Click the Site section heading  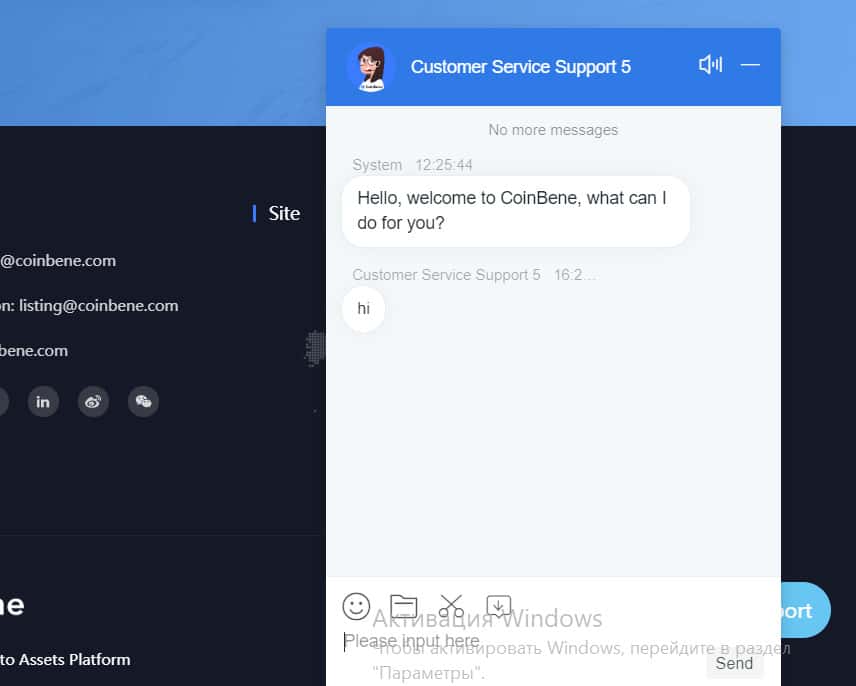pyautogui.click(x=284, y=213)
